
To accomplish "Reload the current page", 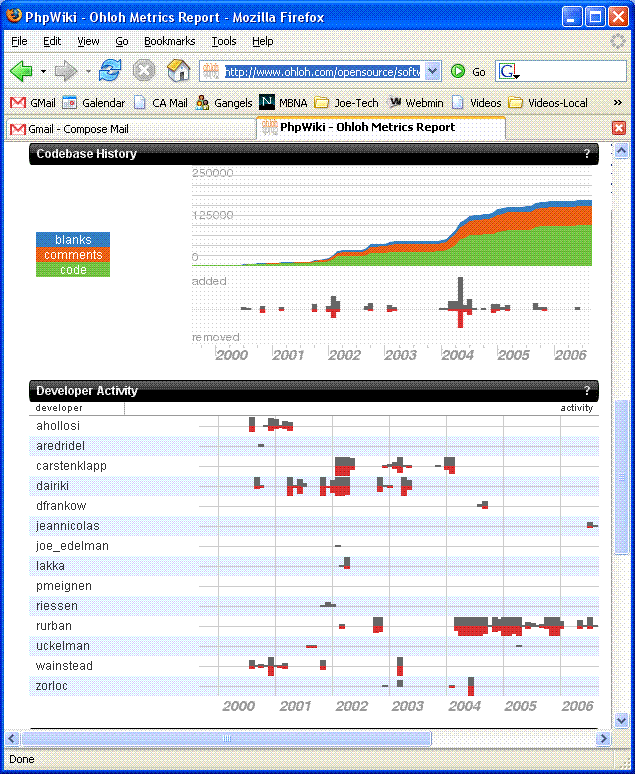I will point(110,71).
